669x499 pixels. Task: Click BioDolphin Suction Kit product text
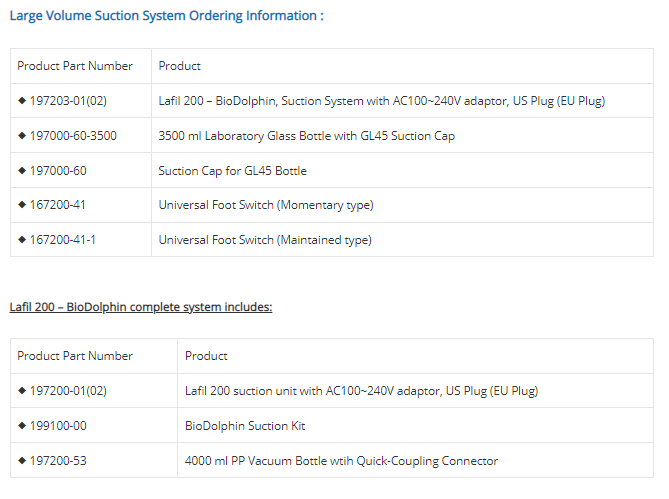pyautogui.click(x=245, y=426)
